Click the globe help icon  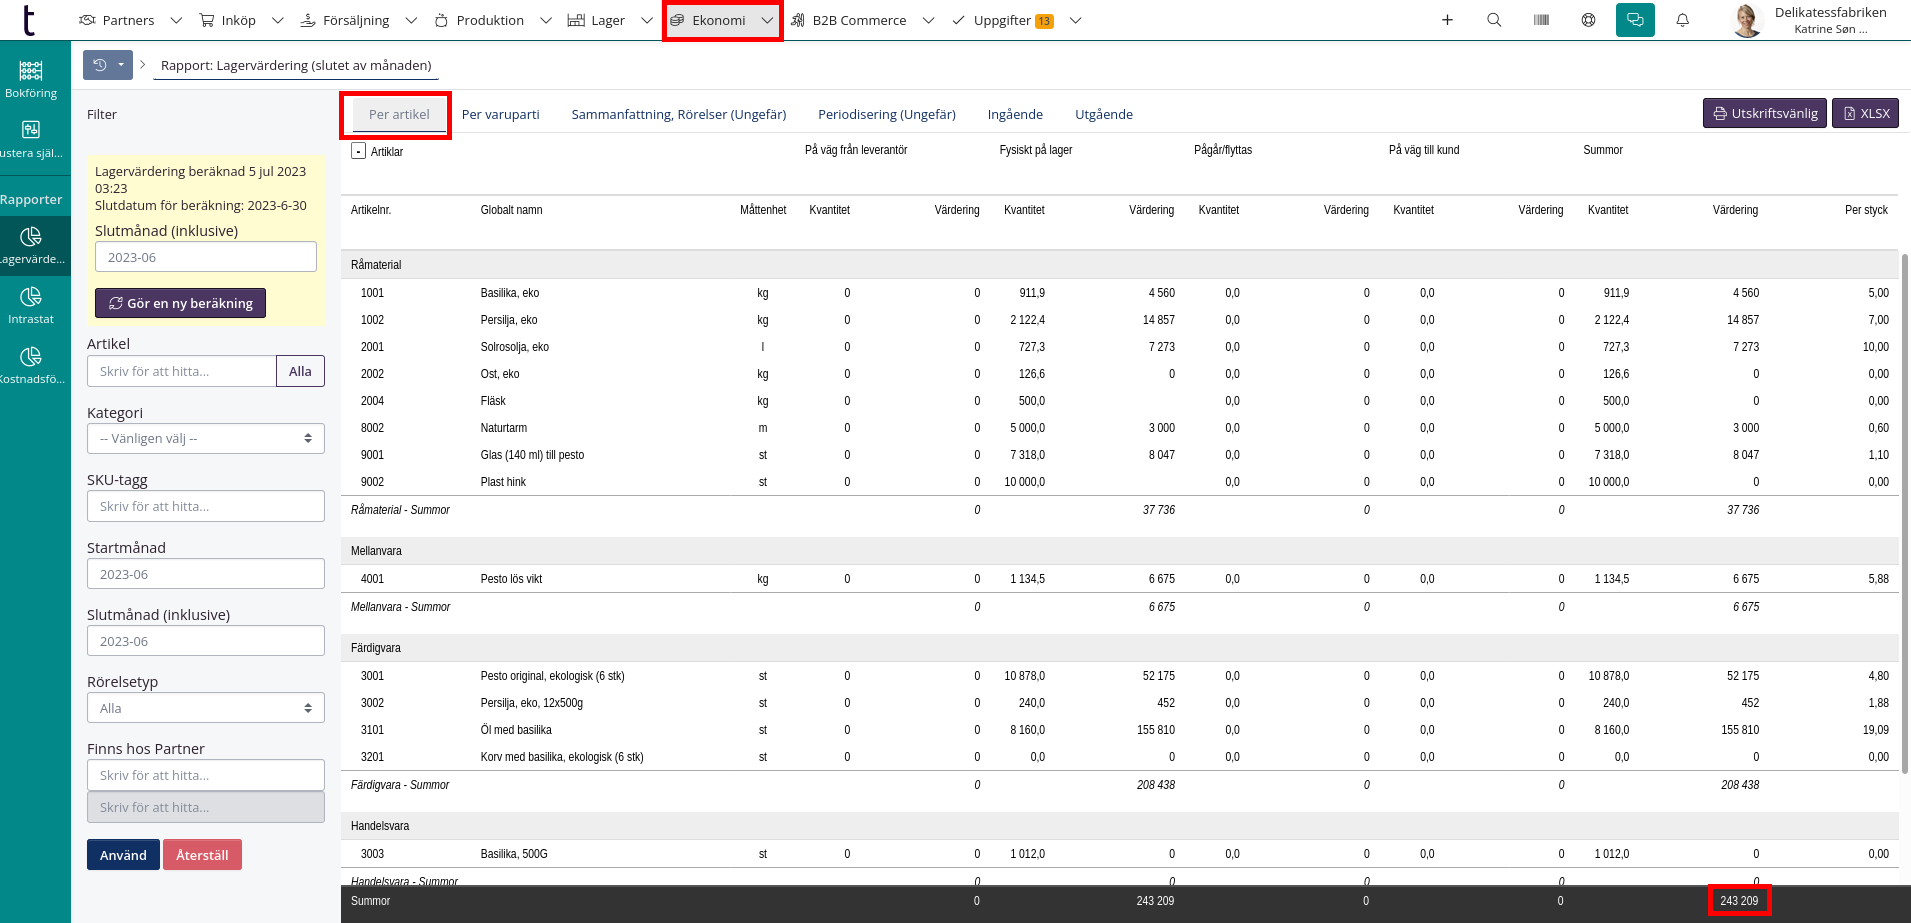tap(1588, 20)
